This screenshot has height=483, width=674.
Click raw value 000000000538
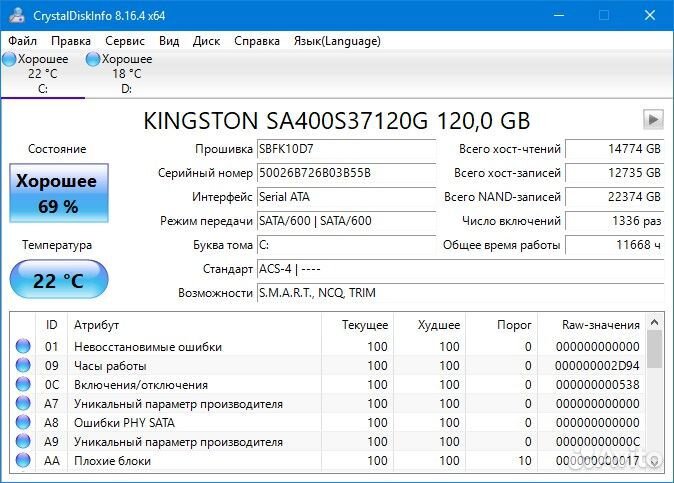tap(597, 385)
